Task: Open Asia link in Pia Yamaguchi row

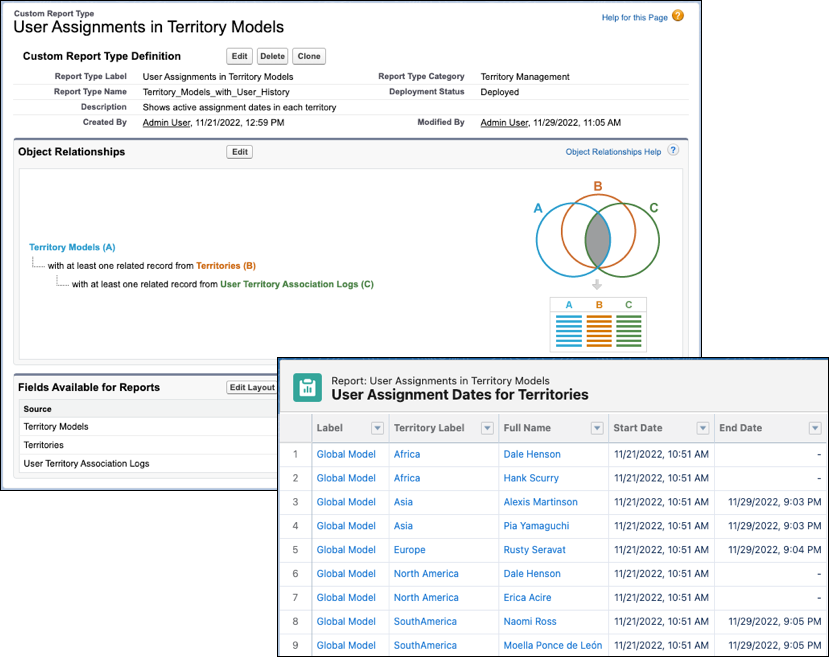Action: click(403, 526)
